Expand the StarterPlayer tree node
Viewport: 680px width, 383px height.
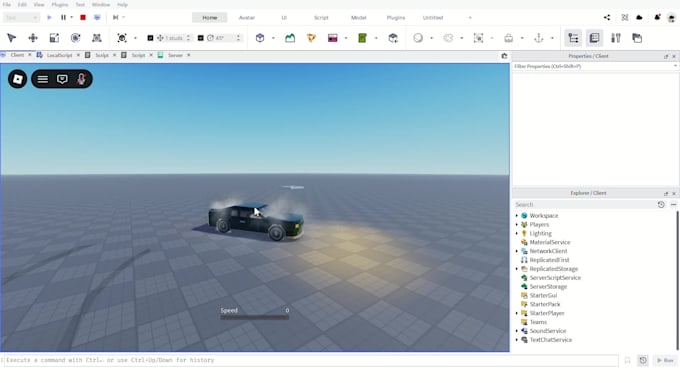(517, 313)
